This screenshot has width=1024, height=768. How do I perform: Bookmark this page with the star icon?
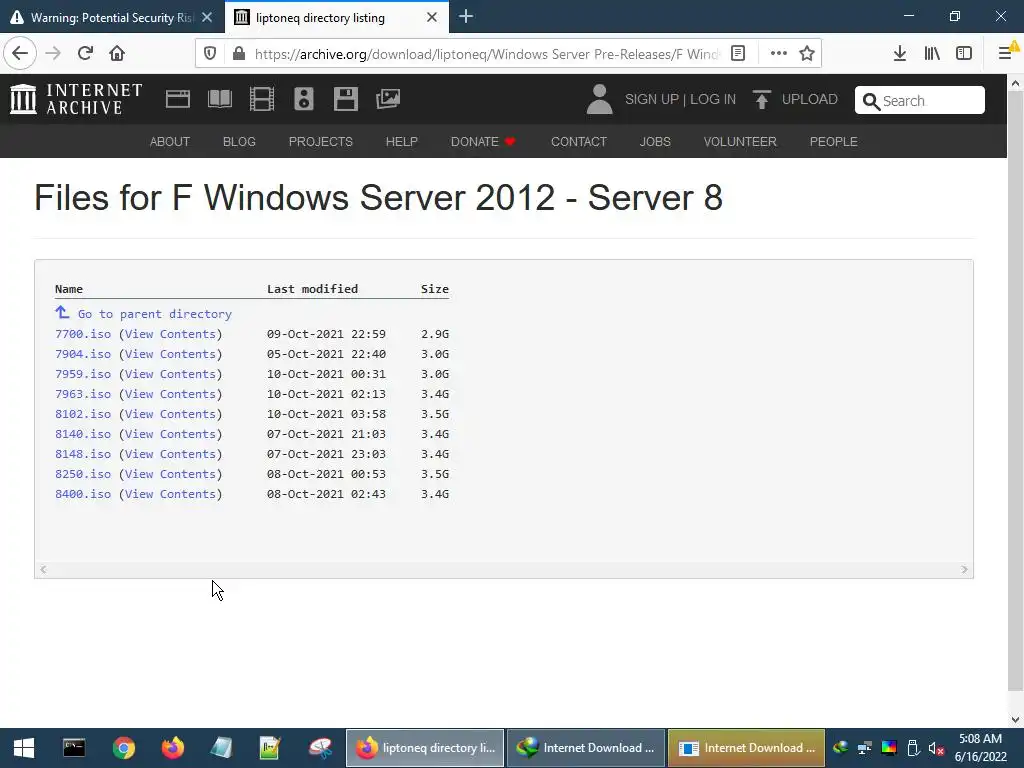click(807, 54)
